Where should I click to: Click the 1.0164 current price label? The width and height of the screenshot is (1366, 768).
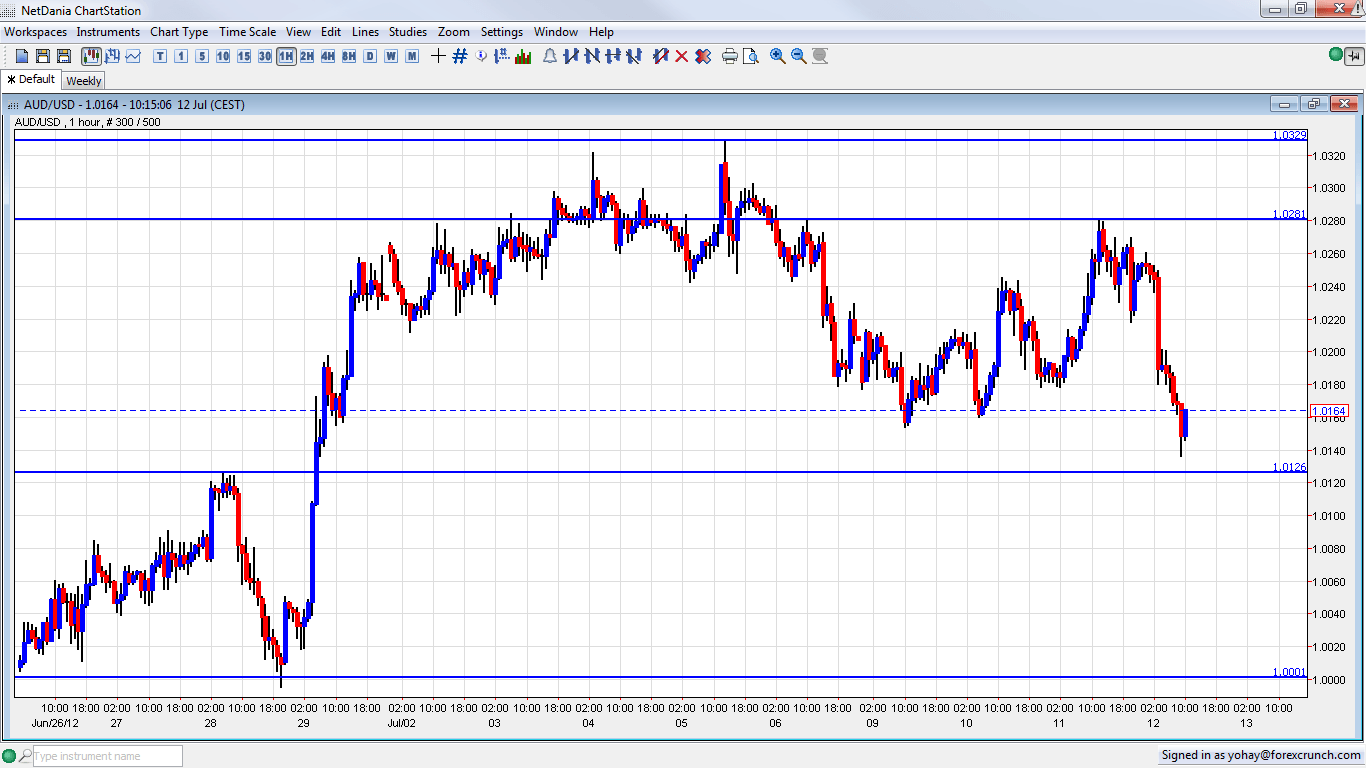pos(1329,411)
